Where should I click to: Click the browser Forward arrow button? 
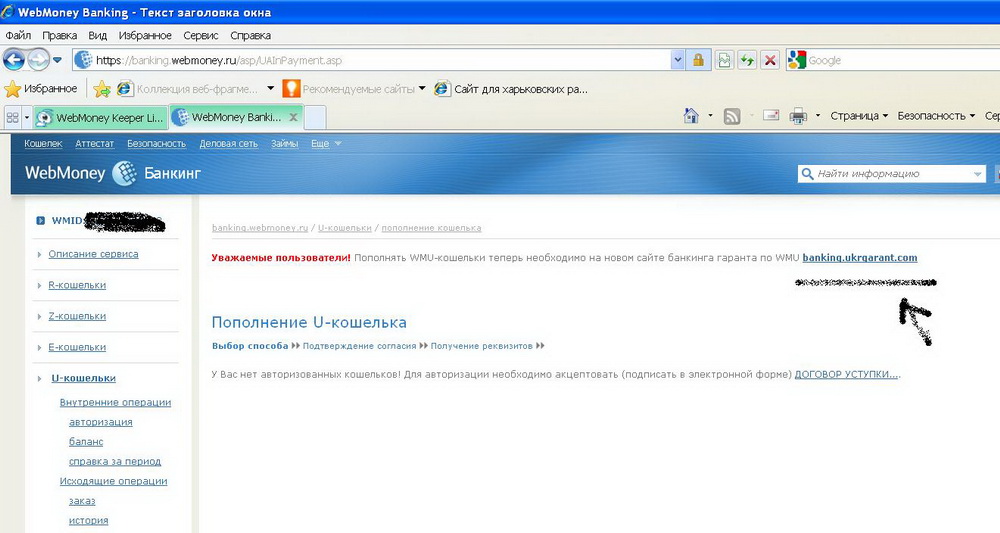(x=38, y=61)
